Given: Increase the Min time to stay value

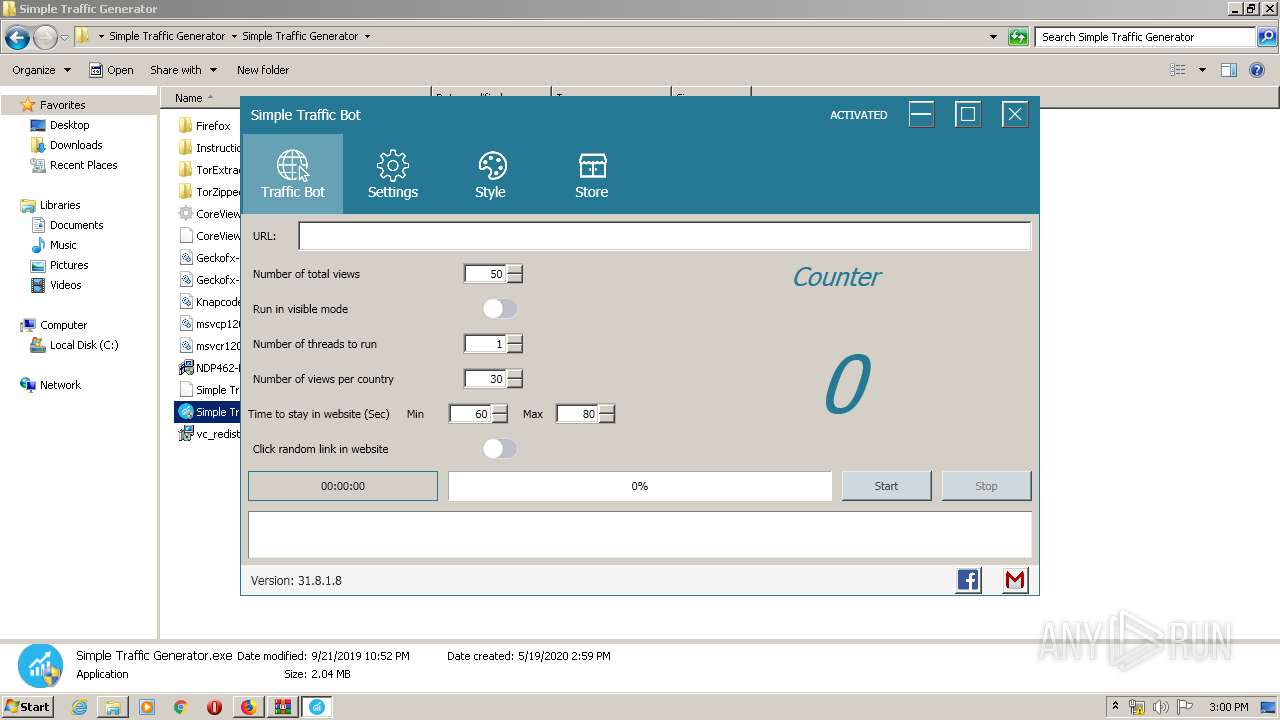Looking at the screenshot, I should click(x=500, y=410).
